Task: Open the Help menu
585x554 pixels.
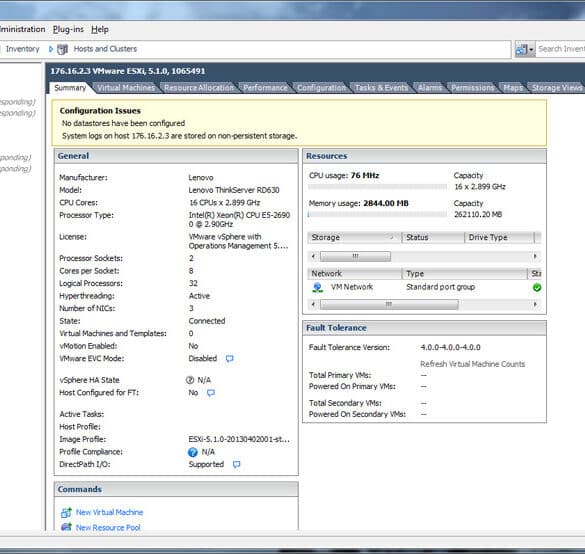Action: [100, 29]
